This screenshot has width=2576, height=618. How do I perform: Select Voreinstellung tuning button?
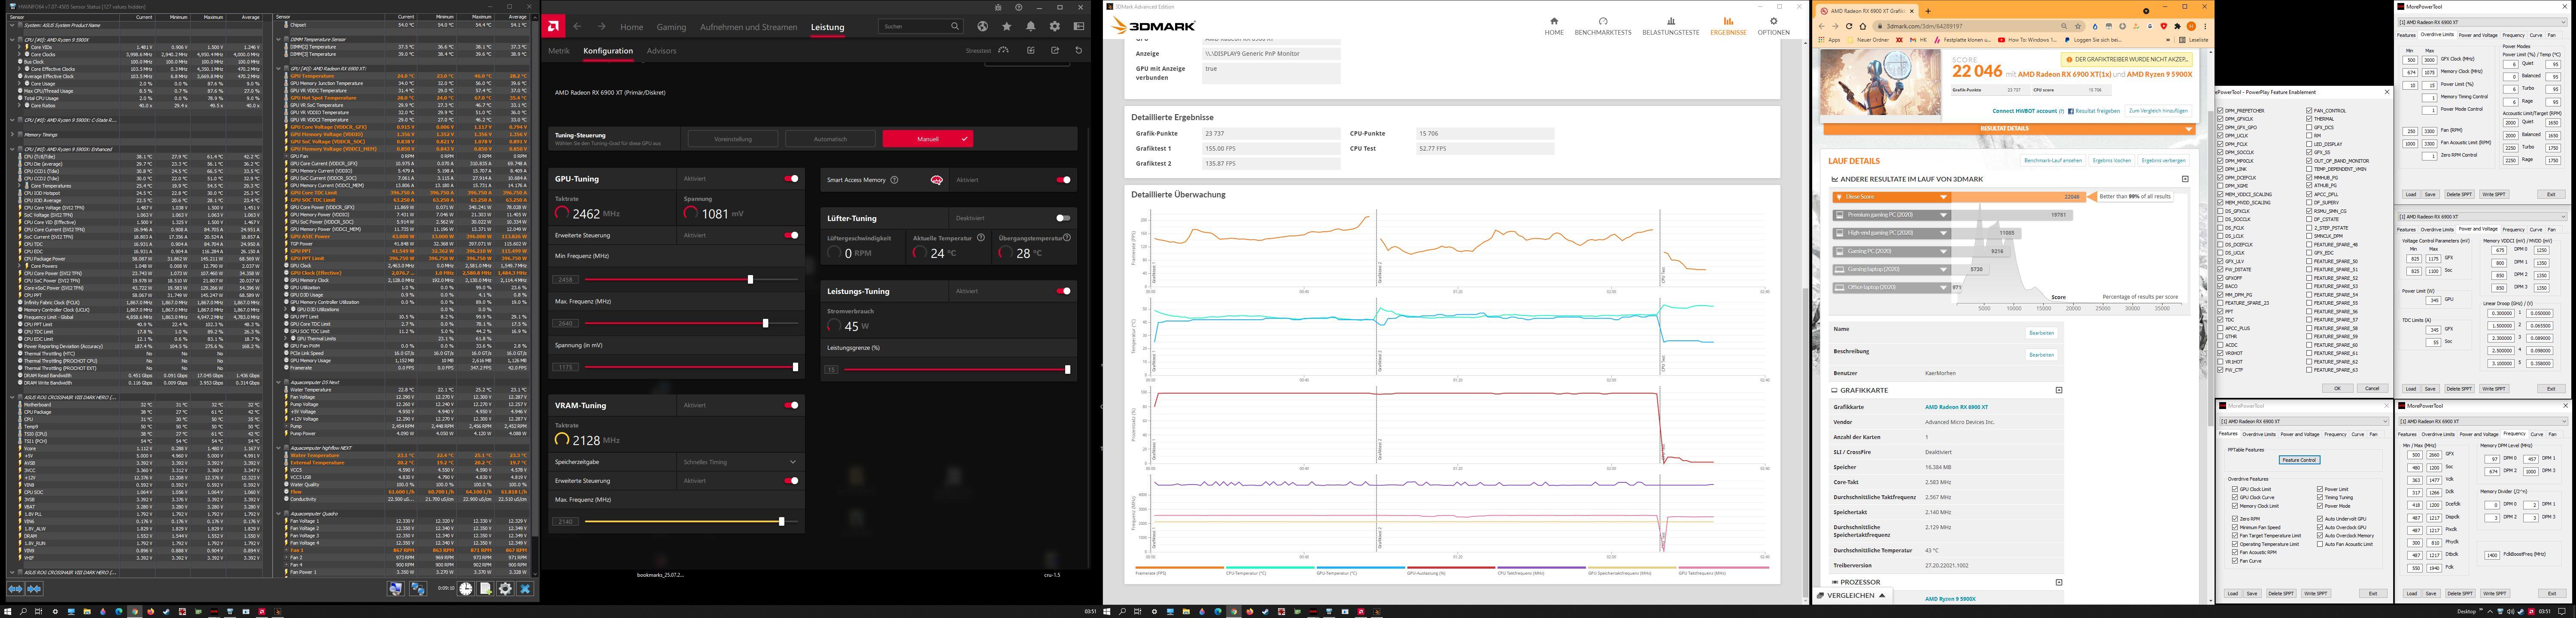[733, 139]
